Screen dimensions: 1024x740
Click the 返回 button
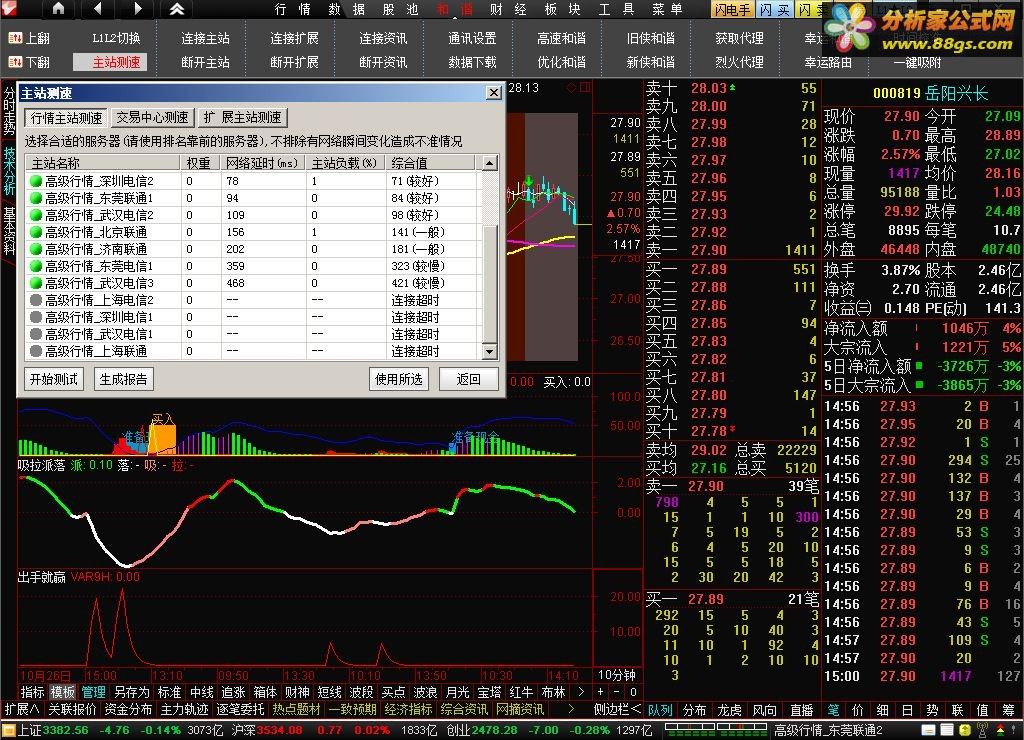(x=468, y=379)
